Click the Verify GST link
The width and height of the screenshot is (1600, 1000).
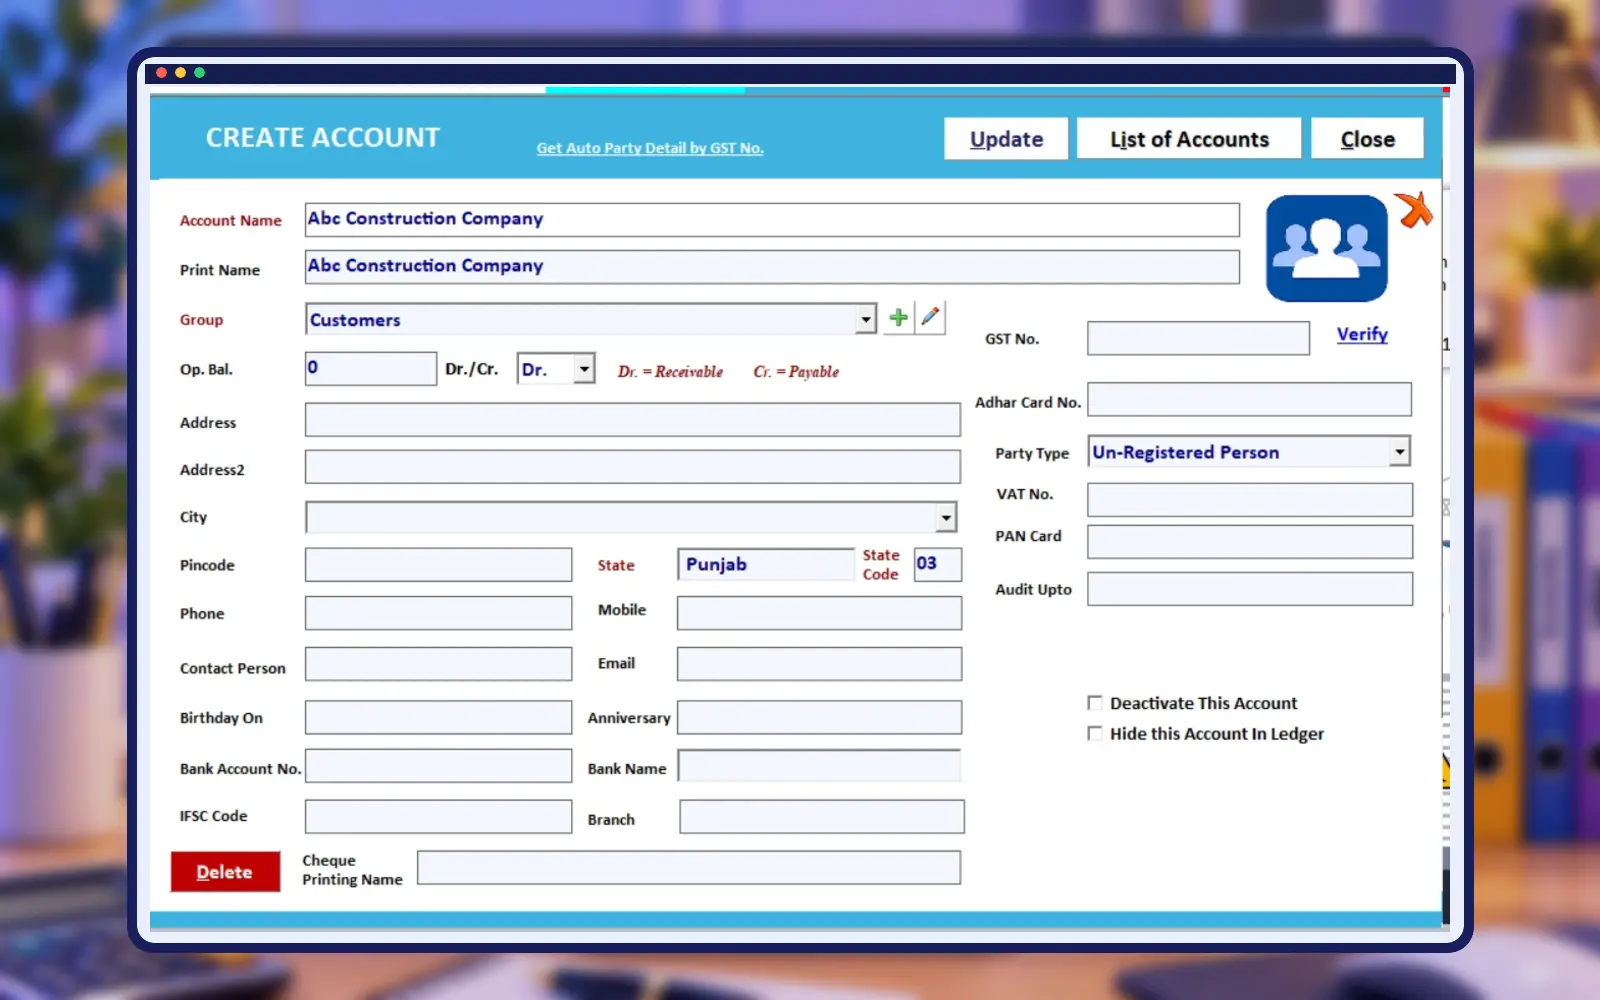(1362, 334)
